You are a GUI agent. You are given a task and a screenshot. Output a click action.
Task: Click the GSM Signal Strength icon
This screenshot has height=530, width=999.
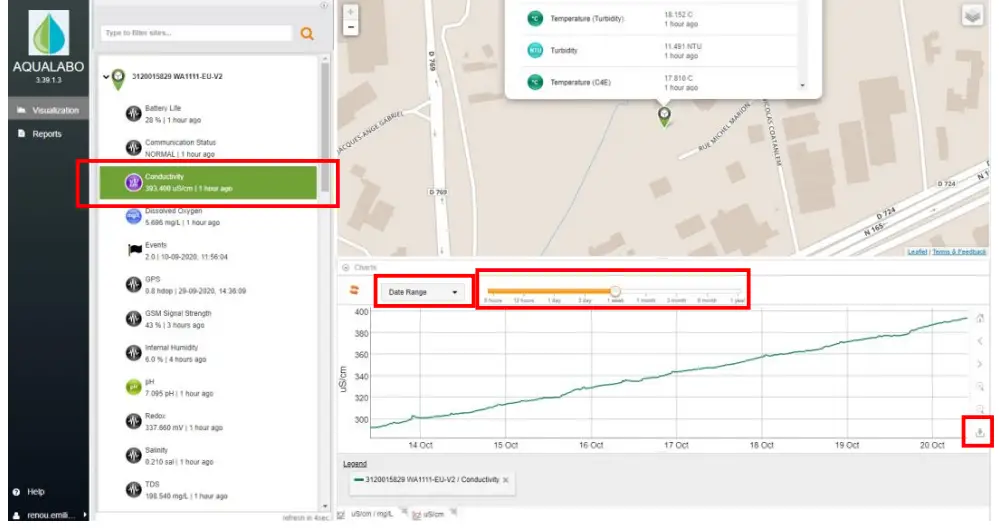point(133,319)
